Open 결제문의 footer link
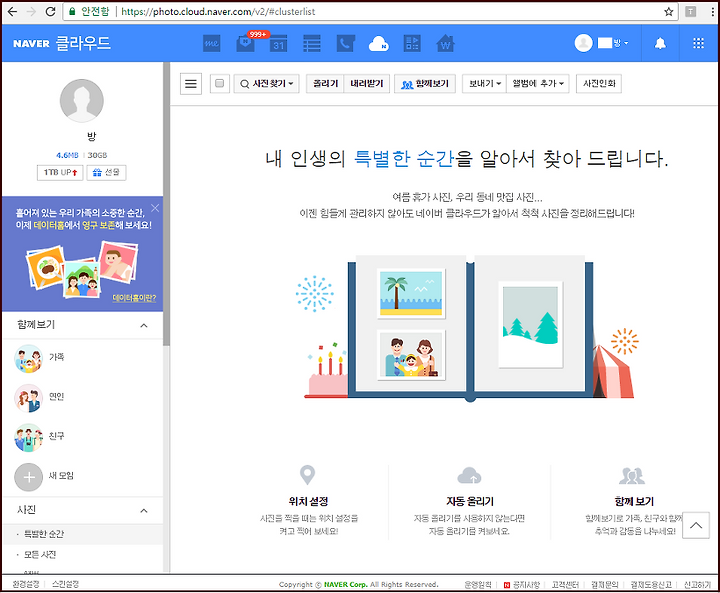Viewport: 720px width, 593px height. coord(604,585)
